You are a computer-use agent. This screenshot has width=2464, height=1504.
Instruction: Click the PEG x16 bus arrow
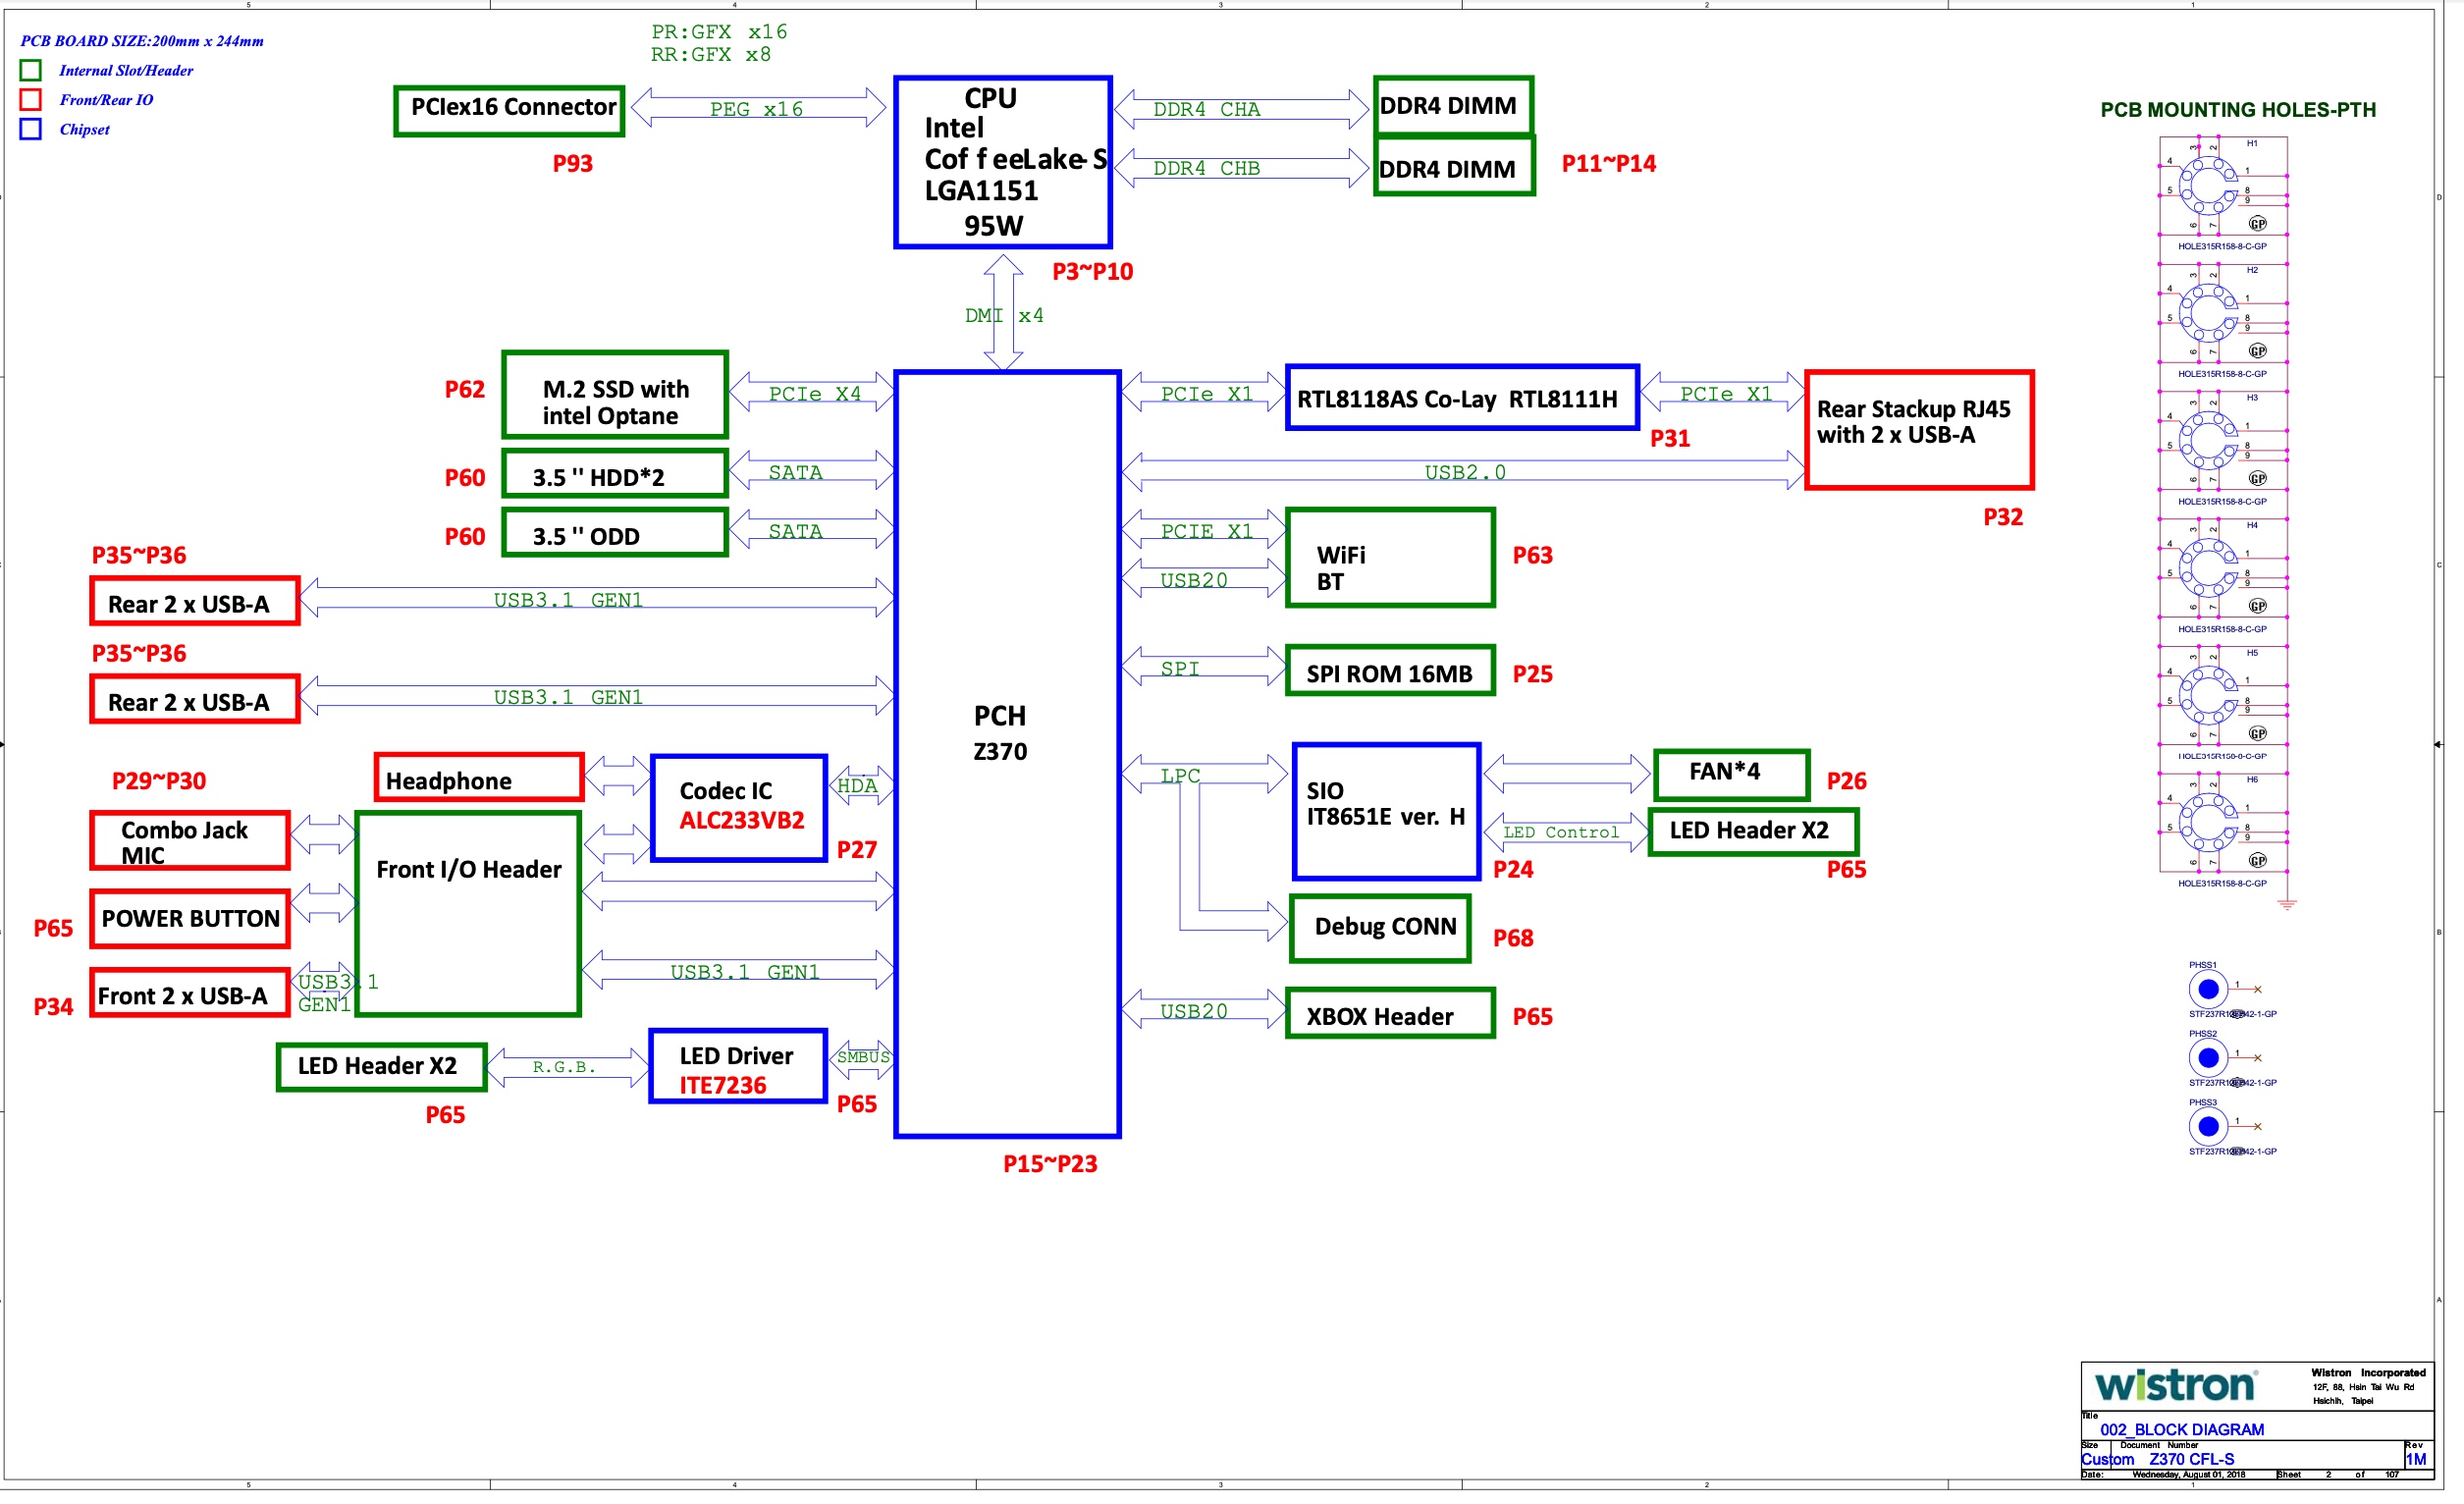758,108
